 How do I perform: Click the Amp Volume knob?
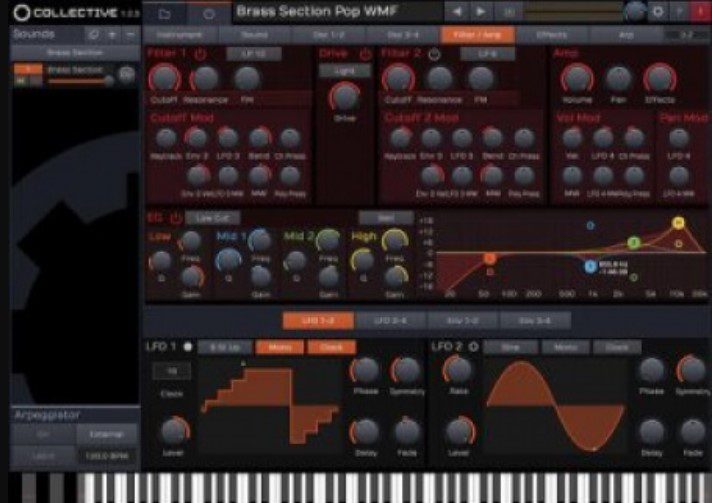577,78
